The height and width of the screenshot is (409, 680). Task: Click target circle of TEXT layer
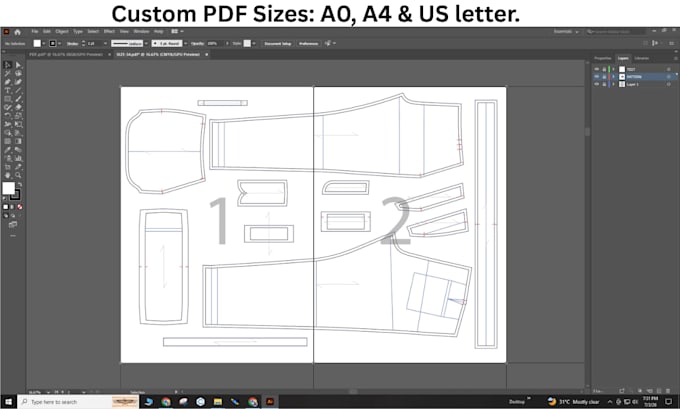coord(669,69)
